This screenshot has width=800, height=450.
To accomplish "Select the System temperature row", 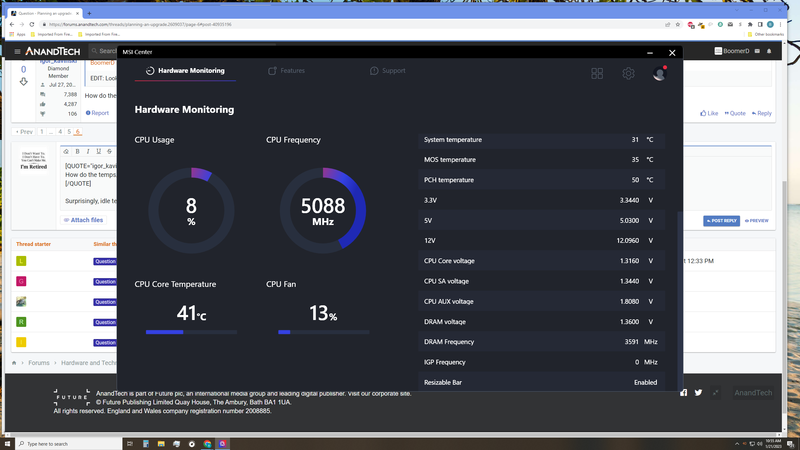I will (x=541, y=139).
